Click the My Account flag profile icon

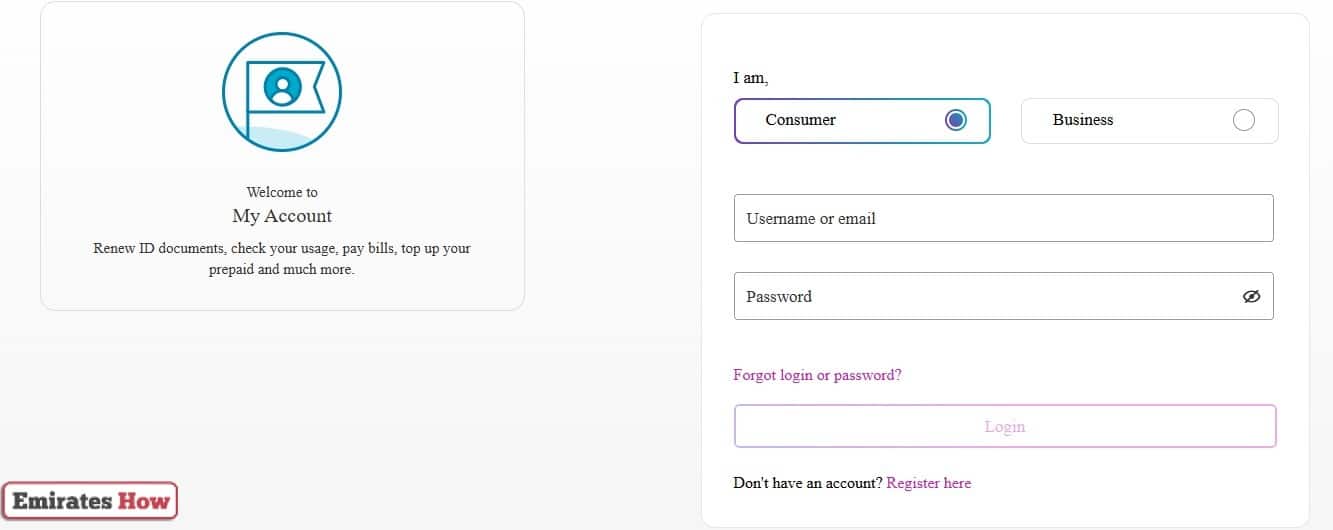click(x=282, y=92)
